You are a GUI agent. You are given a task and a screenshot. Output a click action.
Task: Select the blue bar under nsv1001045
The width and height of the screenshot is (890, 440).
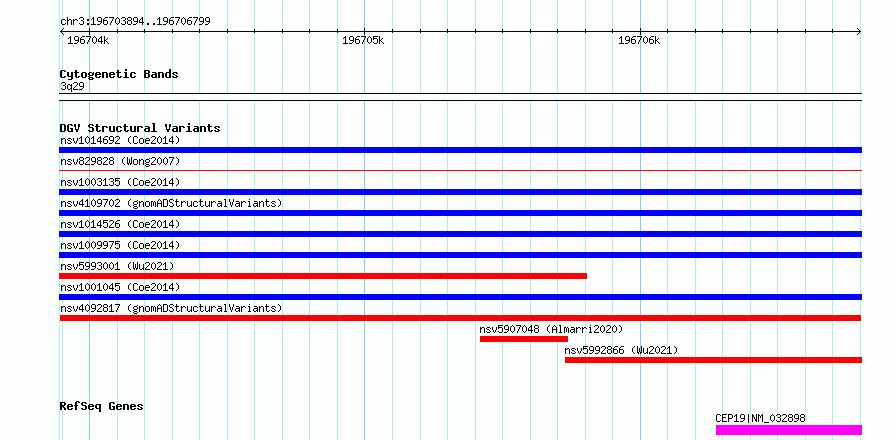tap(460, 297)
